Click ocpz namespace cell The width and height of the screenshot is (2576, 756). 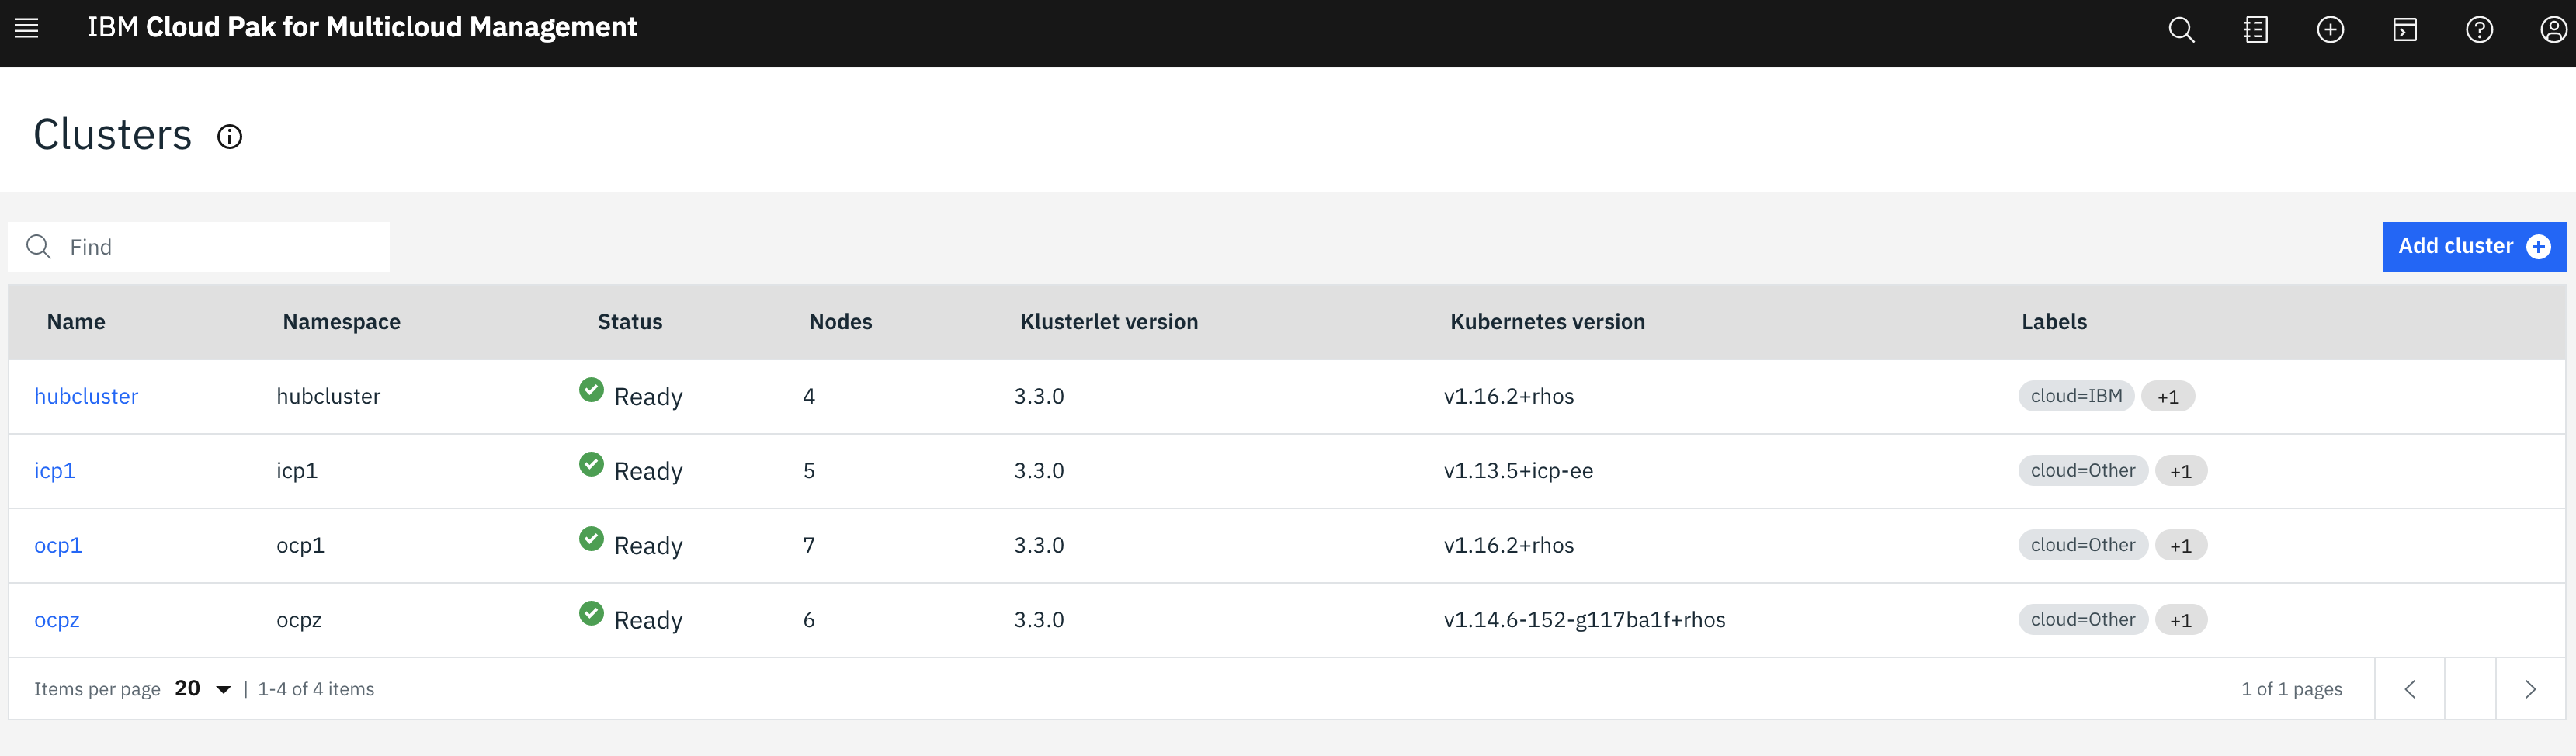[x=299, y=620]
